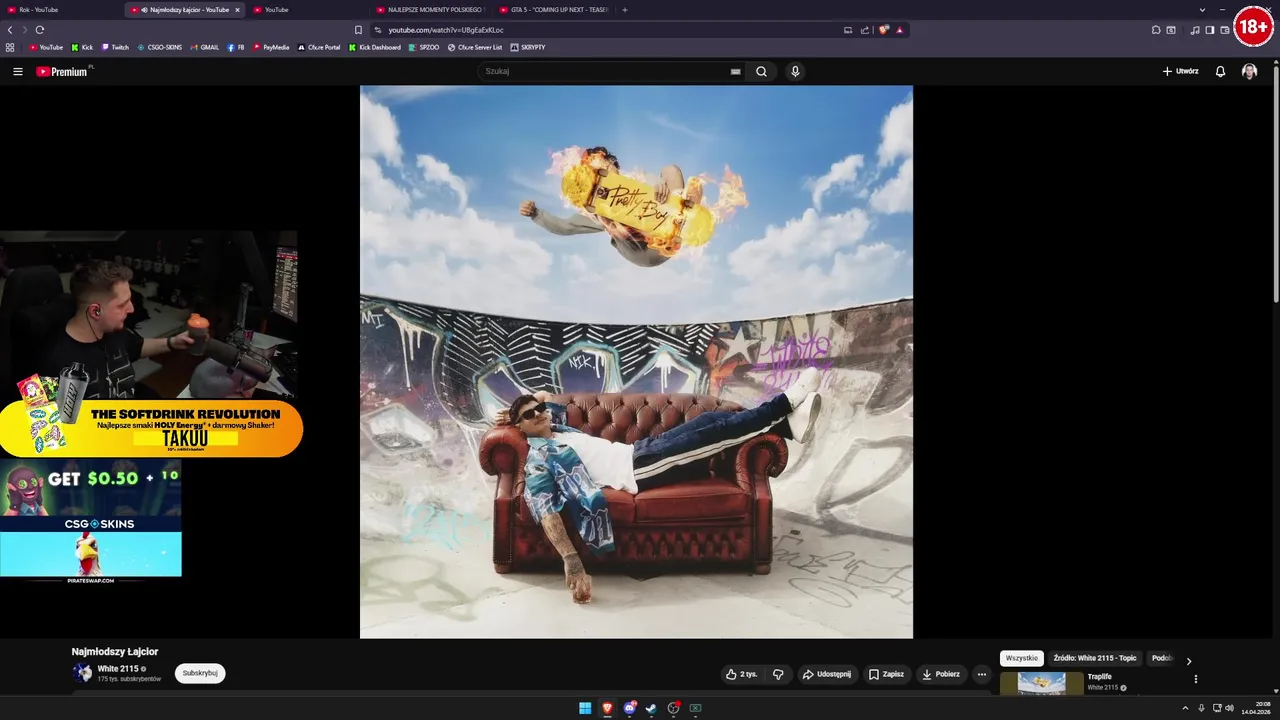Open the Traplife video thumbnail
Screen dimensions: 1280x720
tap(1041, 683)
